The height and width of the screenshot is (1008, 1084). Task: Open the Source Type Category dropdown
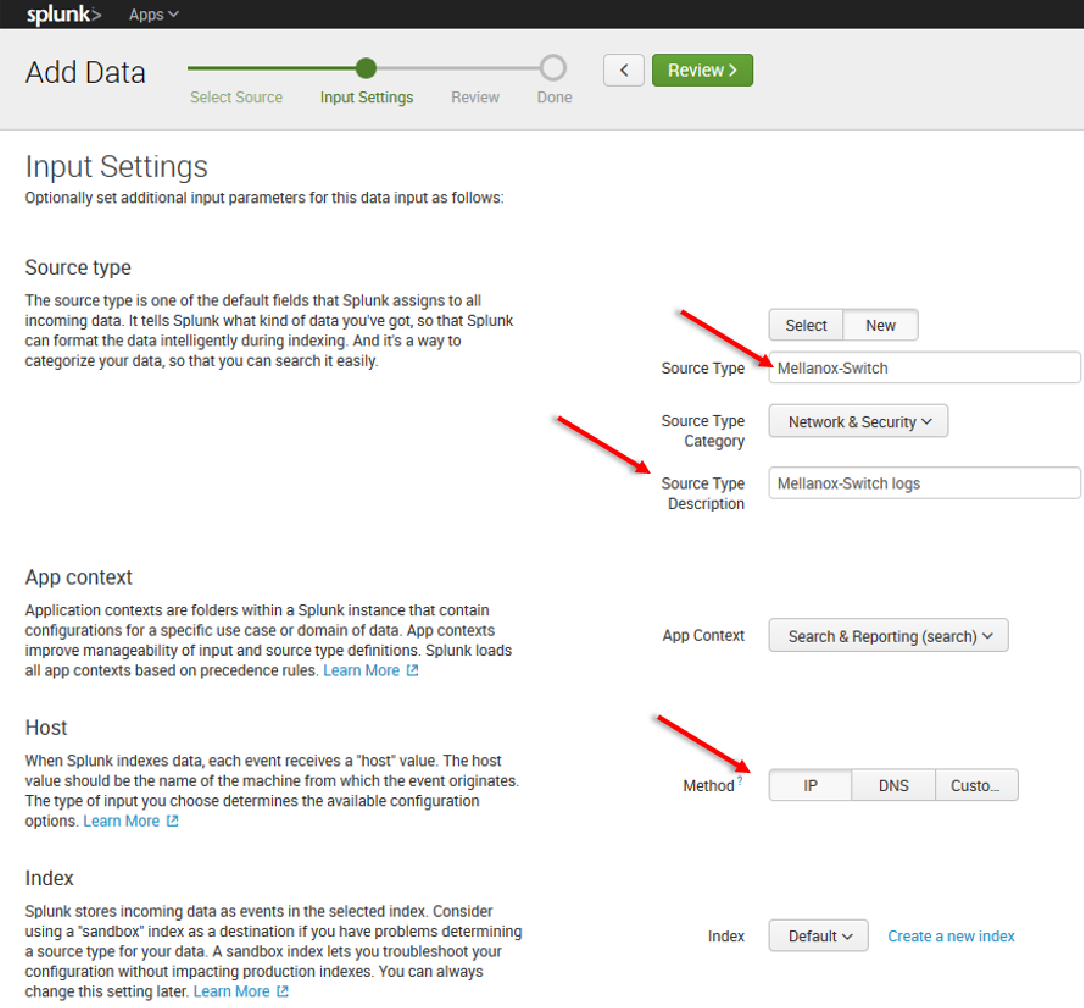pos(857,421)
